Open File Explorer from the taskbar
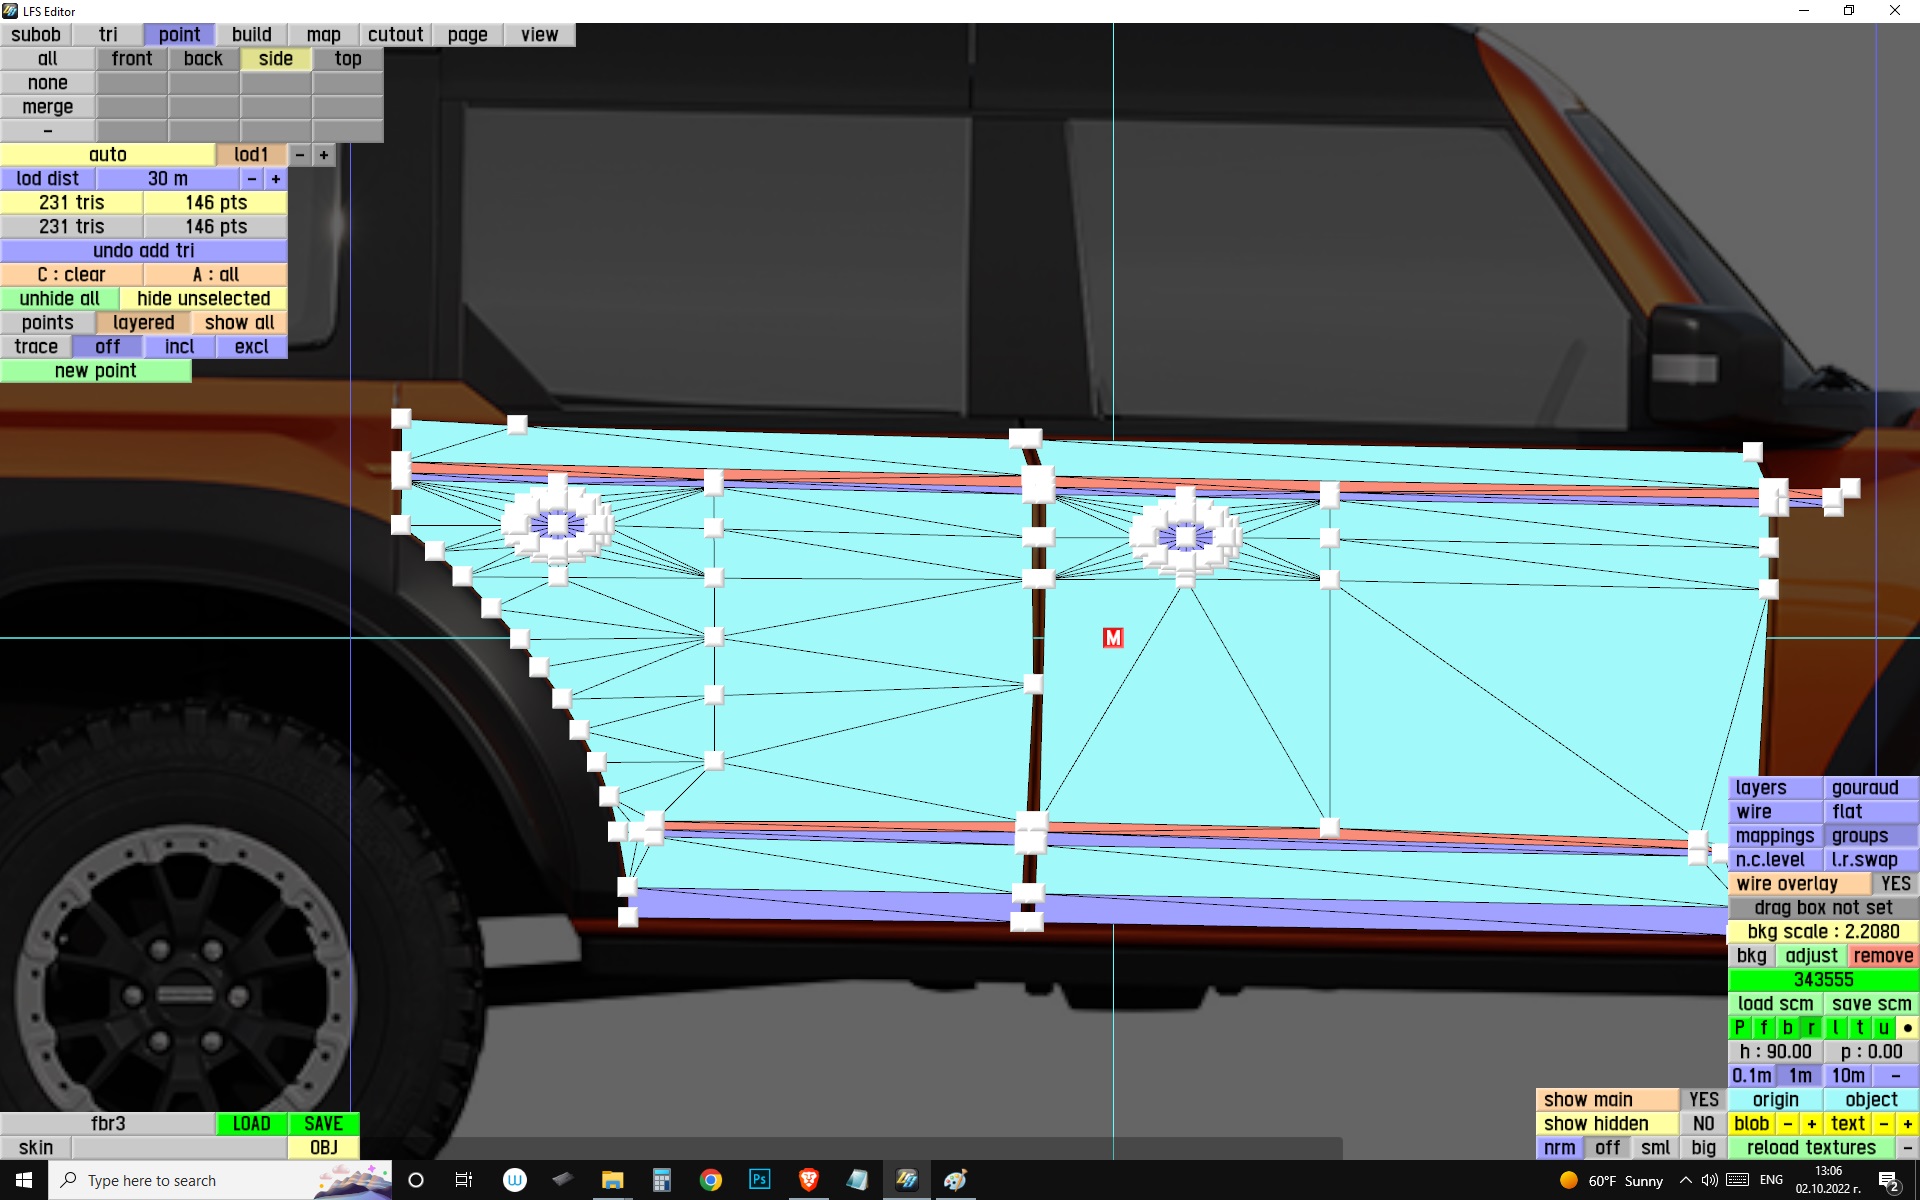 point(612,1180)
